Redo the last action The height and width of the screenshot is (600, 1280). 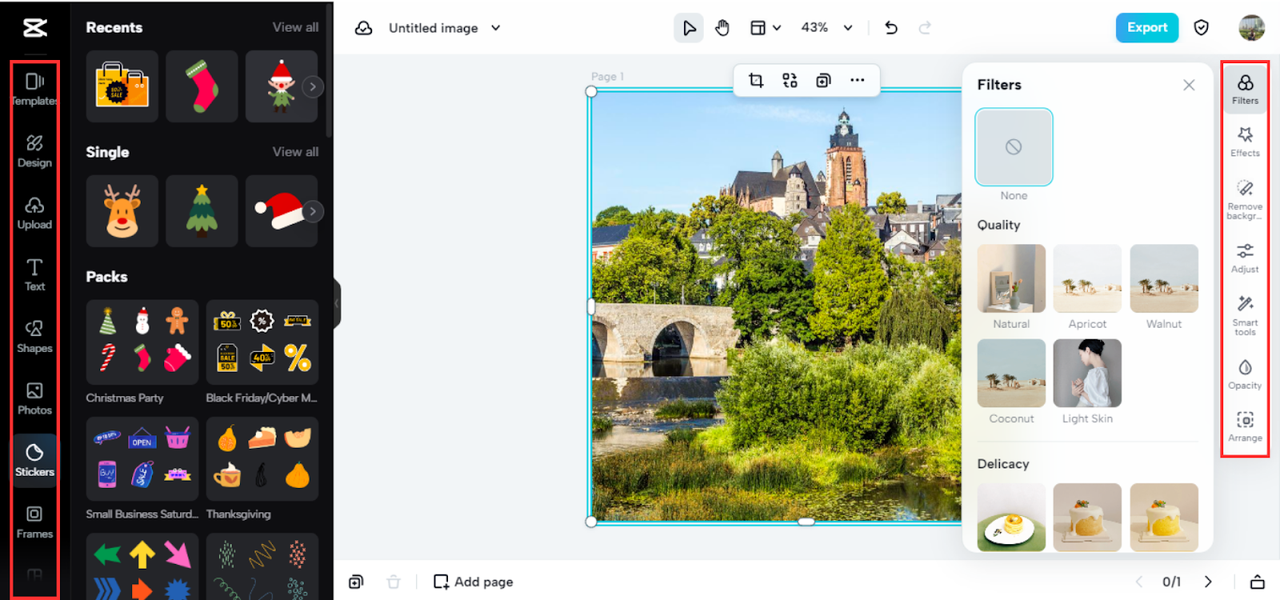click(925, 28)
